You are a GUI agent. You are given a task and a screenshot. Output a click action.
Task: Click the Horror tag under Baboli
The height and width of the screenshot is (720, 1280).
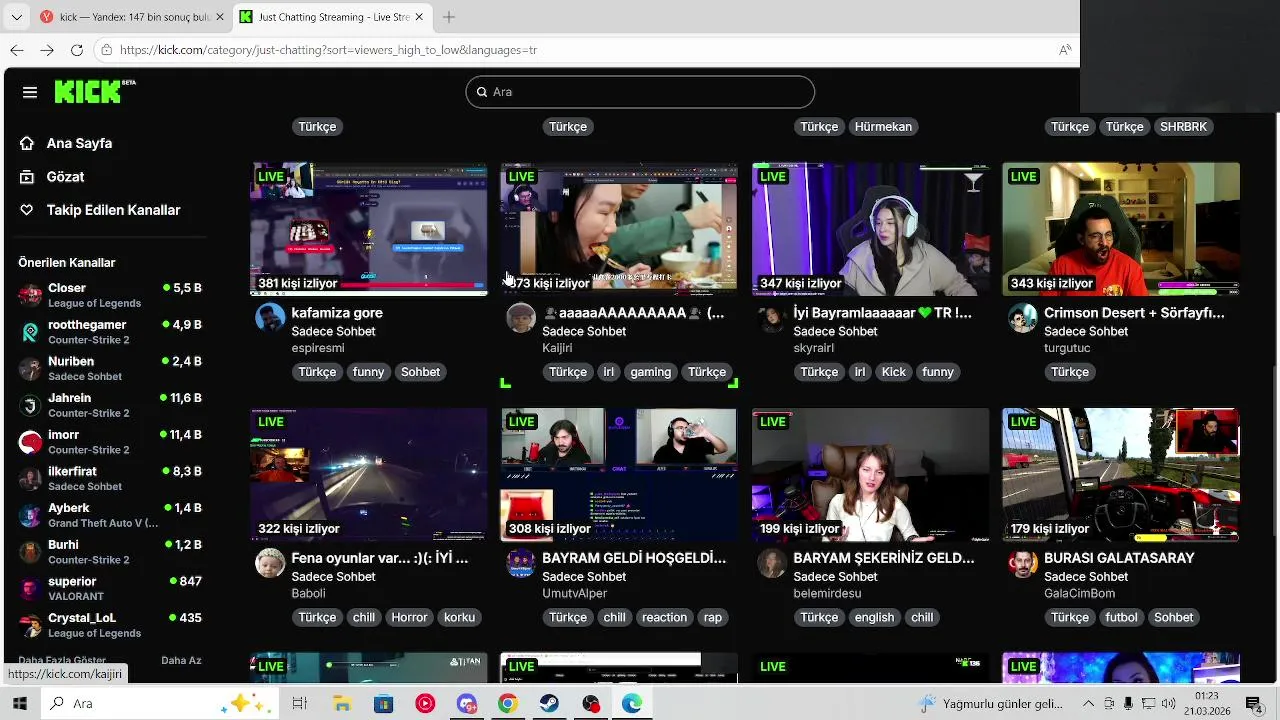(x=409, y=617)
